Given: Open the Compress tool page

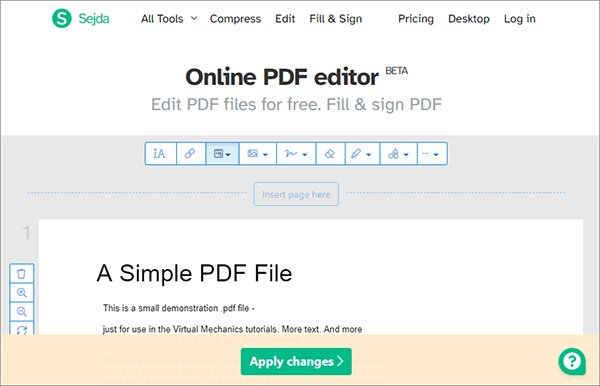Looking at the screenshot, I should [x=235, y=19].
